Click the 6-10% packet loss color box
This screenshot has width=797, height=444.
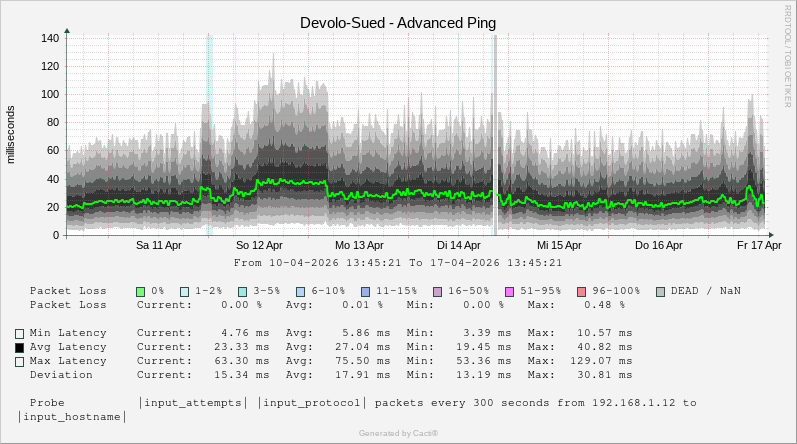(x=301, y=291)
